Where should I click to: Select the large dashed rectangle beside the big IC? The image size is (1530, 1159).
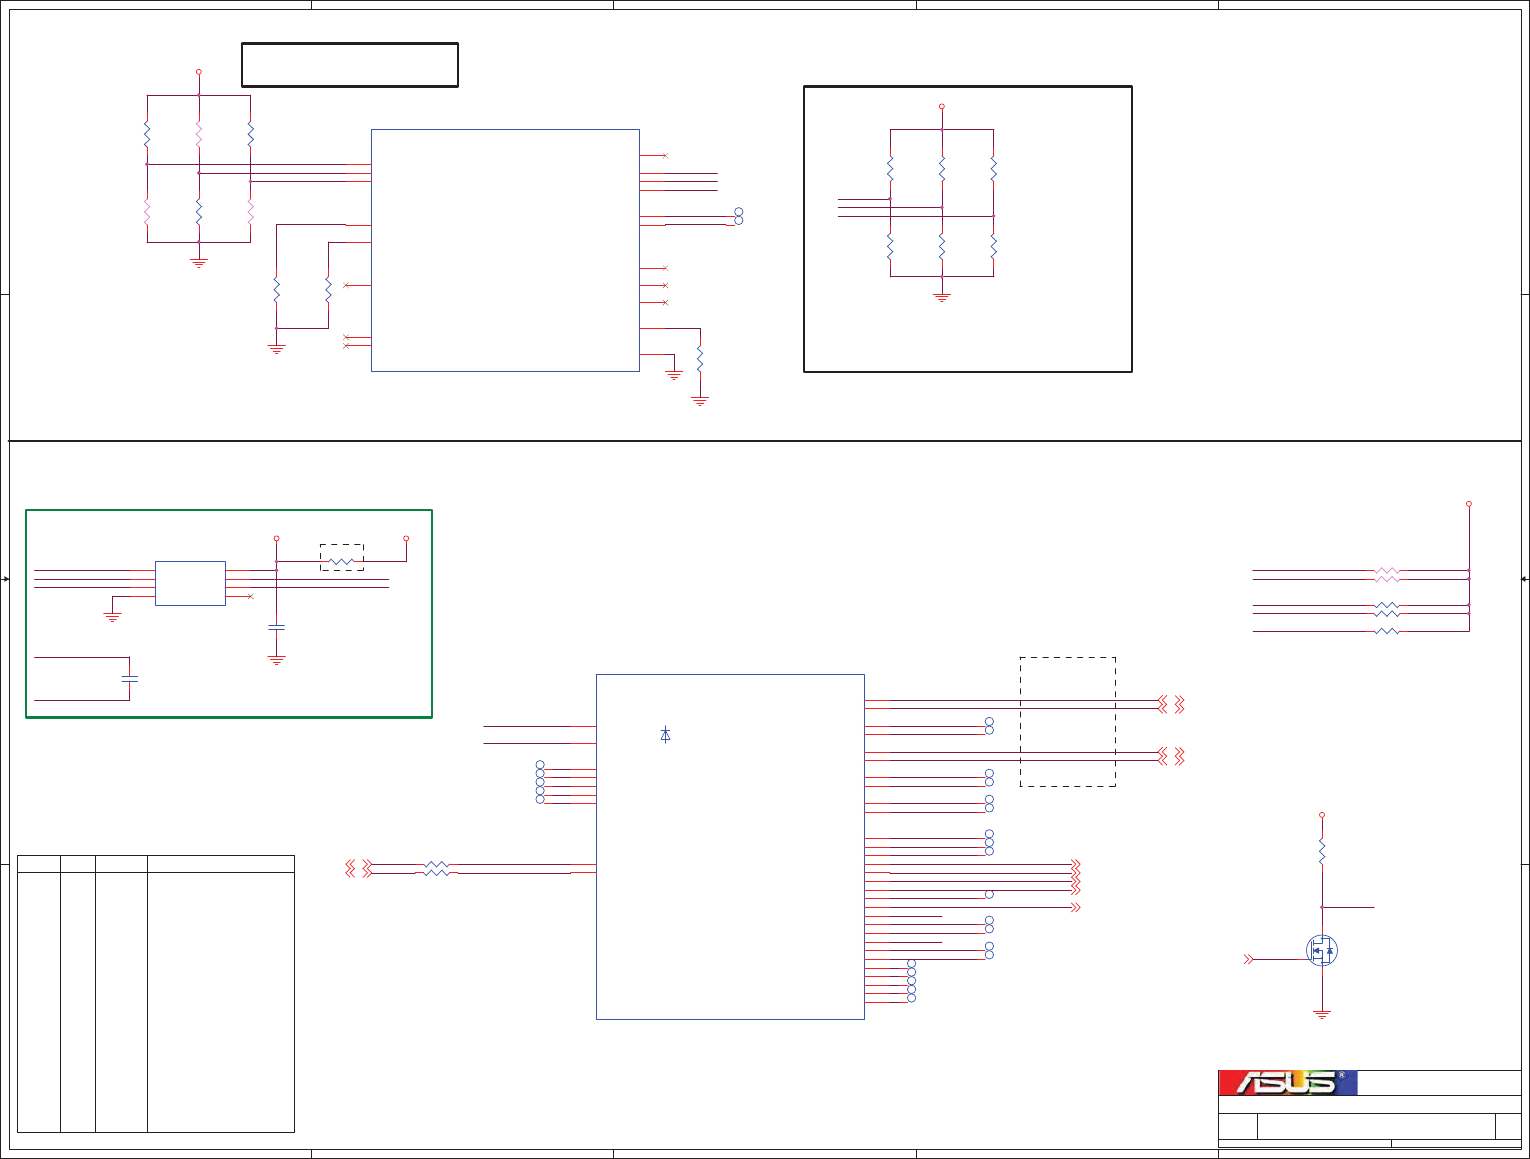(1068, 722)
